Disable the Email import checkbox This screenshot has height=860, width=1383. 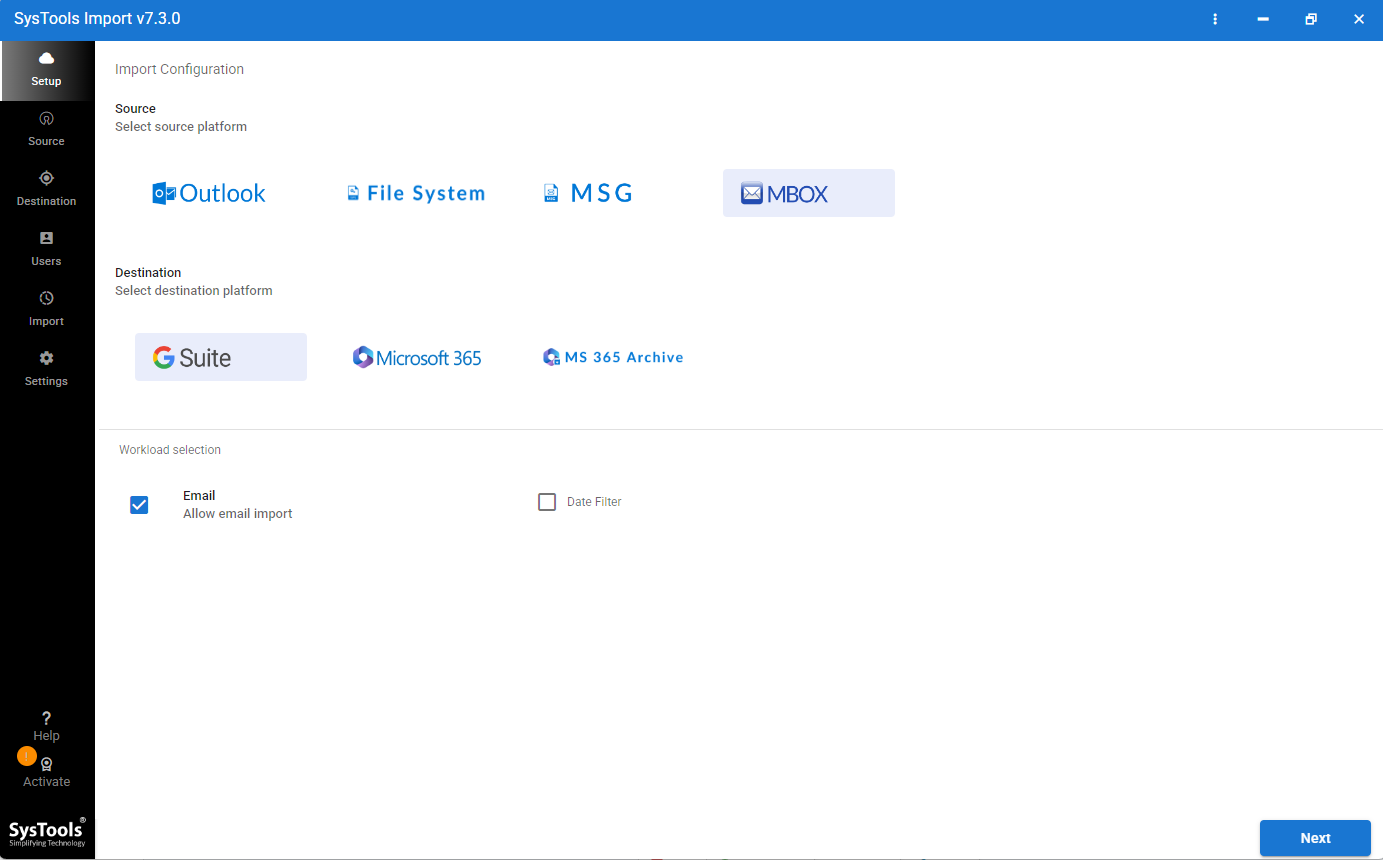click(139, 505)
